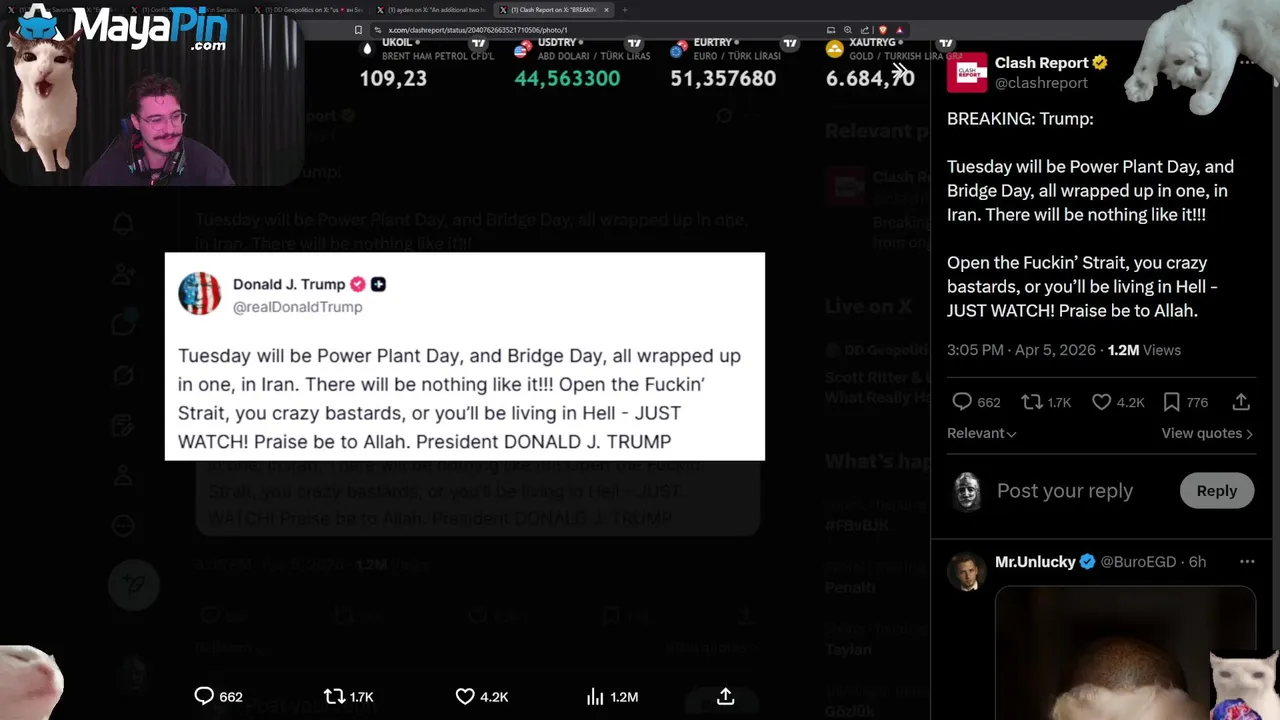The image size is (1280, 720).
Task: Repost the Clash Report tweet from side panel
Action: pos(1032,402)
